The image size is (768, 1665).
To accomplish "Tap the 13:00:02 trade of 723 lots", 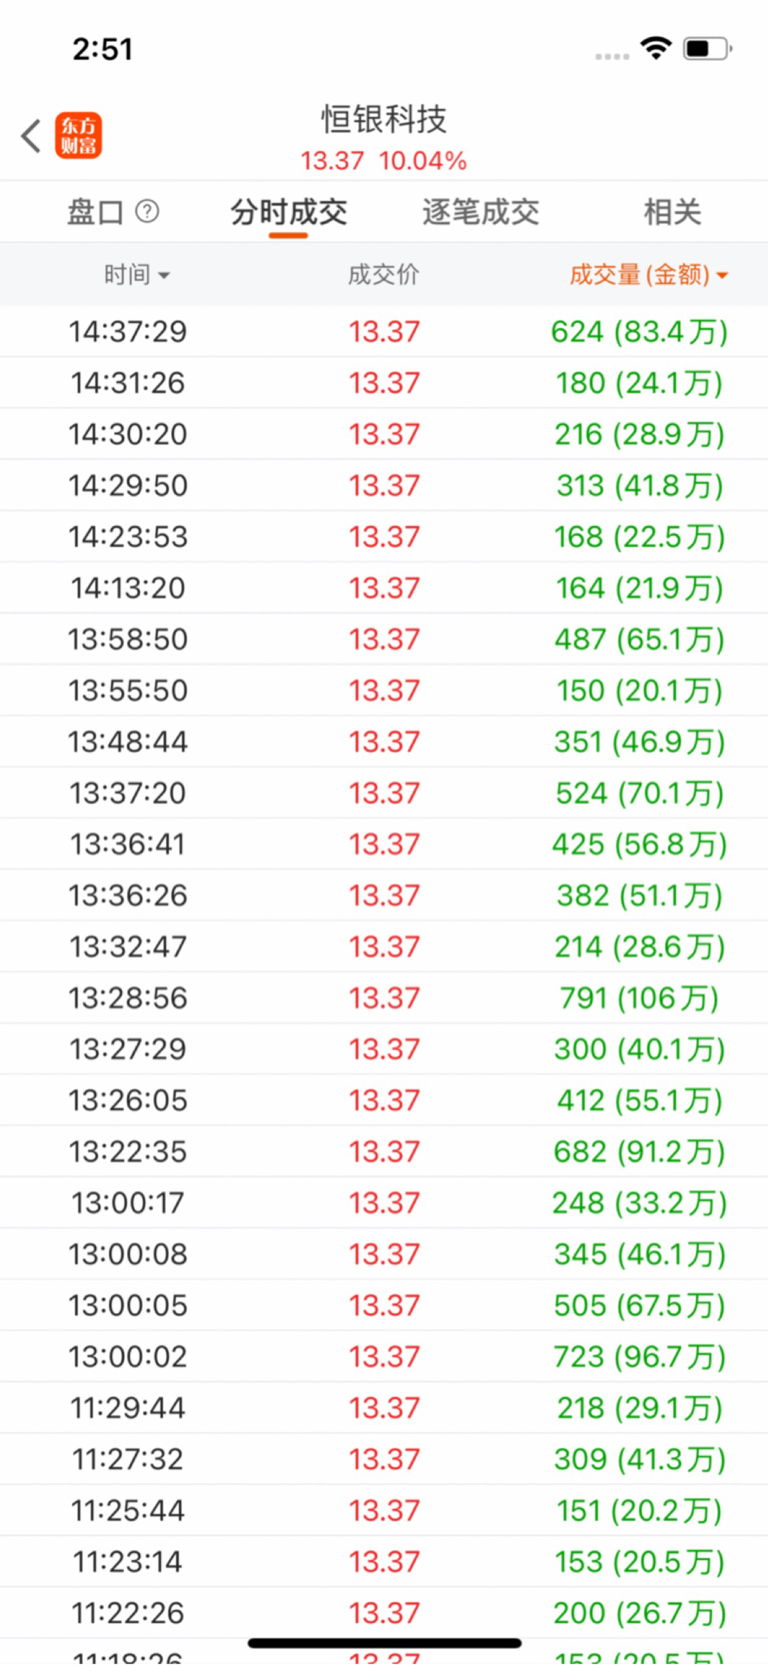I will tap(384, 1356).
